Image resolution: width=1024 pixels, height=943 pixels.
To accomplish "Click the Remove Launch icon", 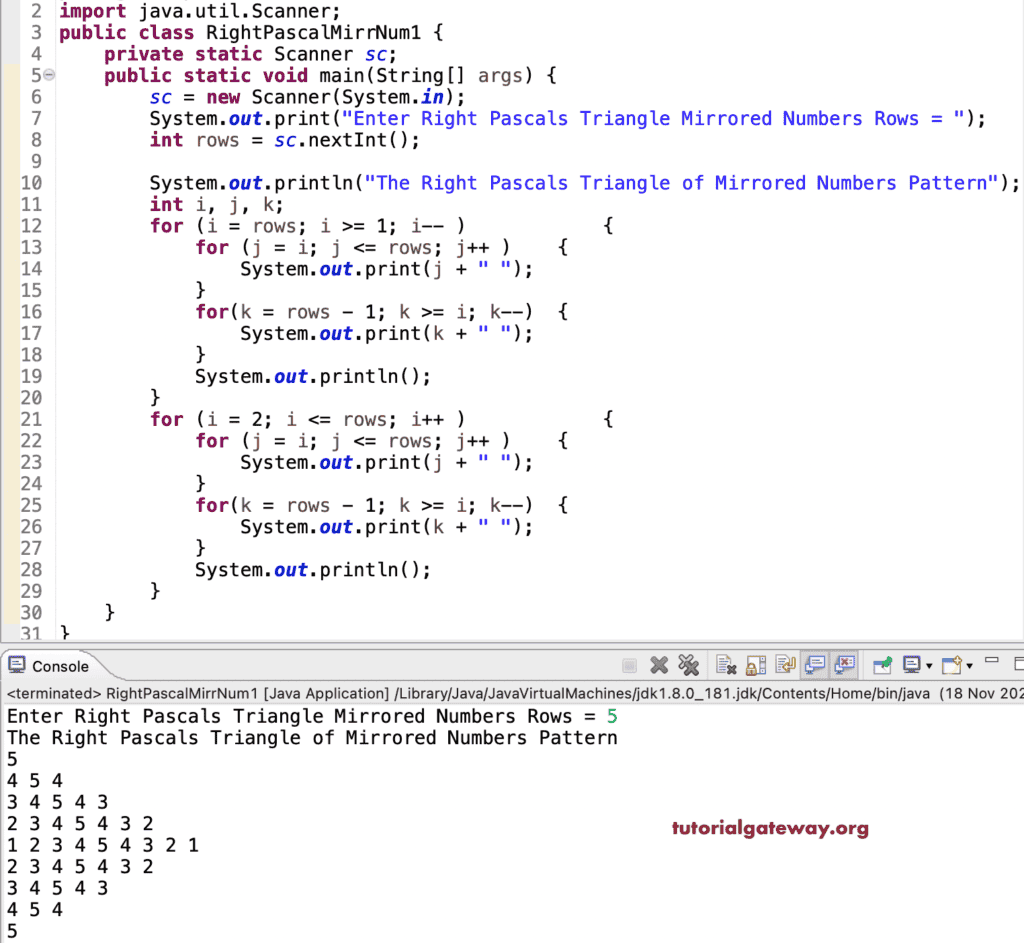I will (657, 665).
